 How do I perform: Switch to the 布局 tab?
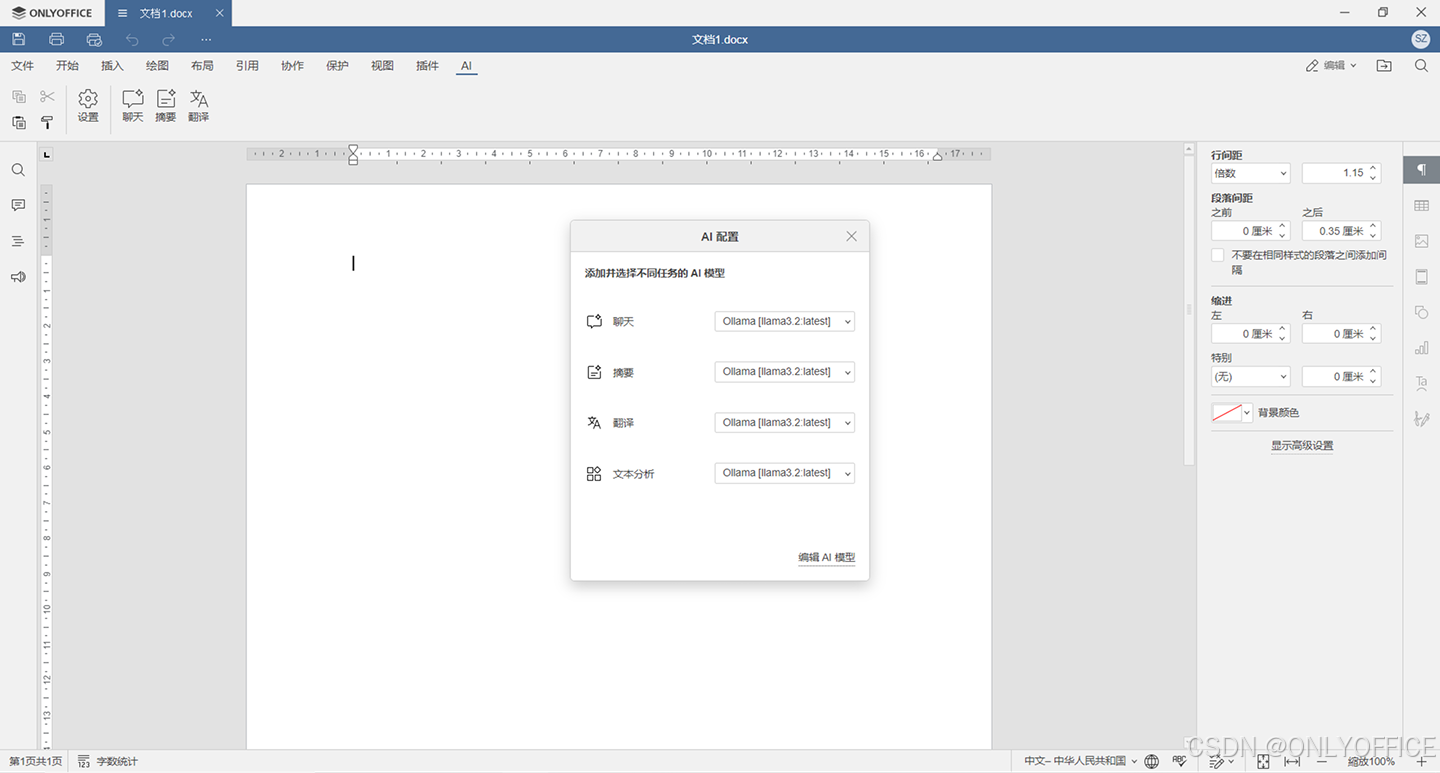point(202,66)
